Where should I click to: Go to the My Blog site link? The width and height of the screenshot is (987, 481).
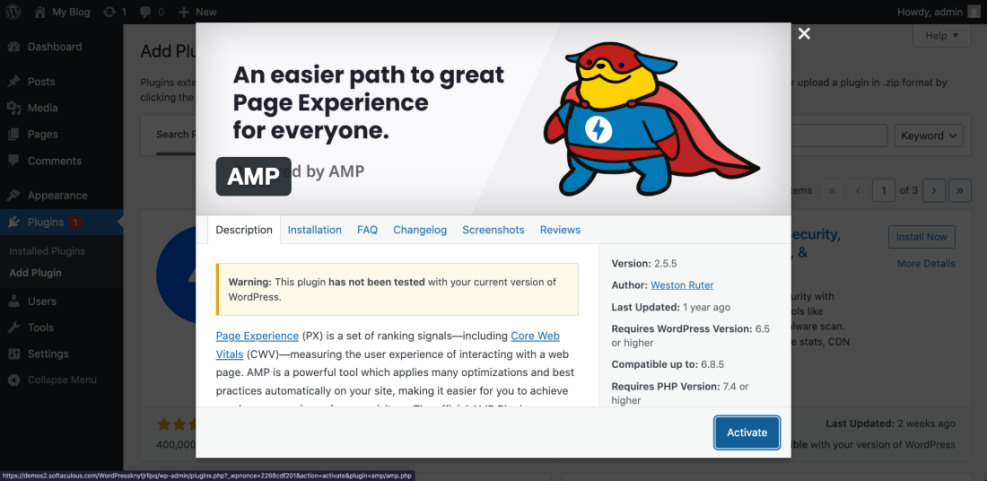[62, 11]
